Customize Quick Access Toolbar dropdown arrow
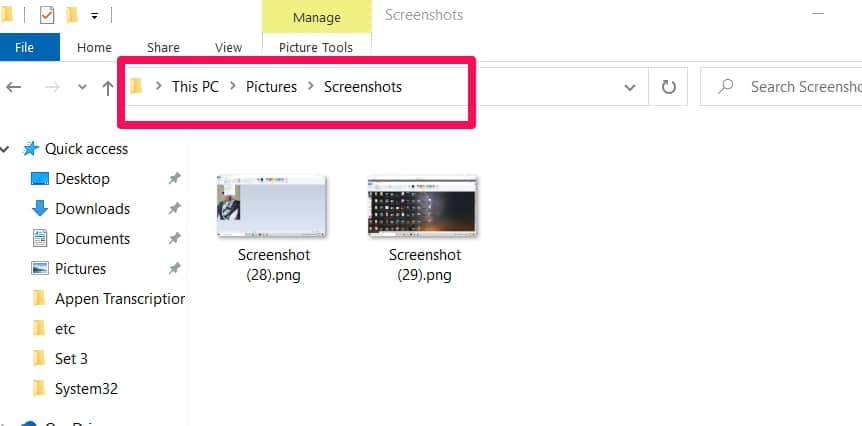This screenshot has height=426, width=862. (x=94, y=16)
